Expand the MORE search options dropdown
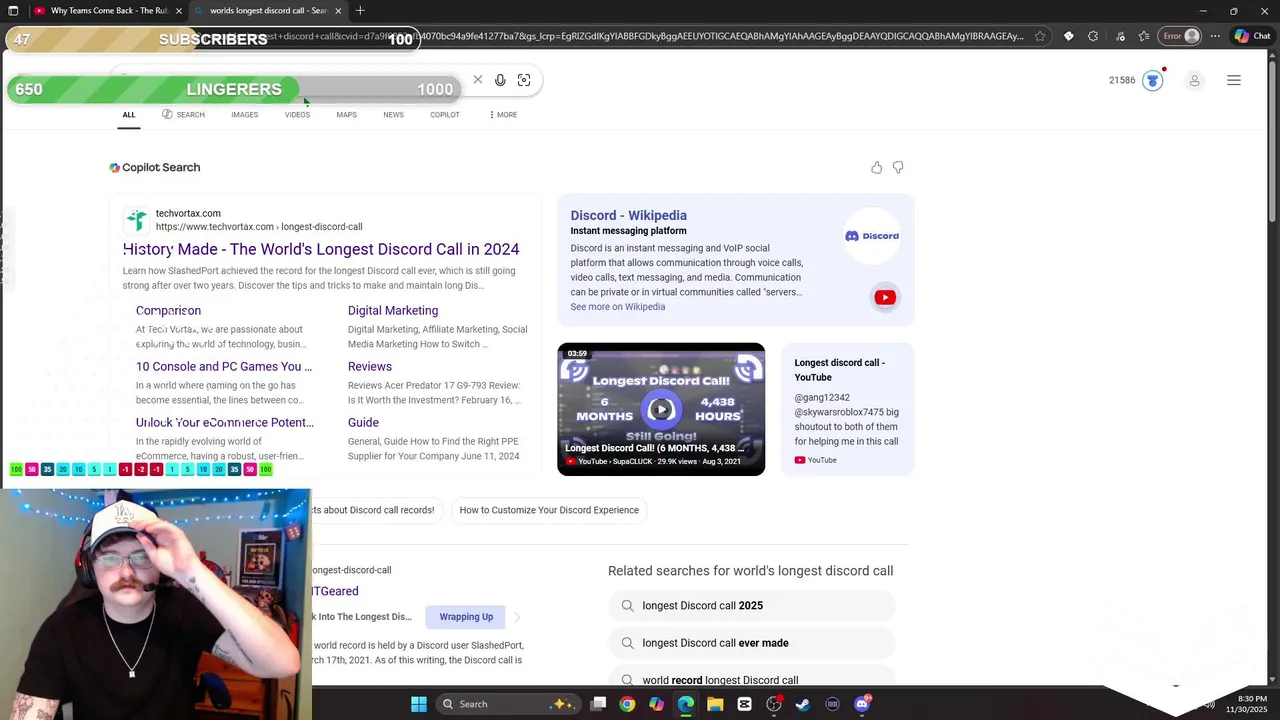The width and height of the screenshot is (1280, 720). 503,115
